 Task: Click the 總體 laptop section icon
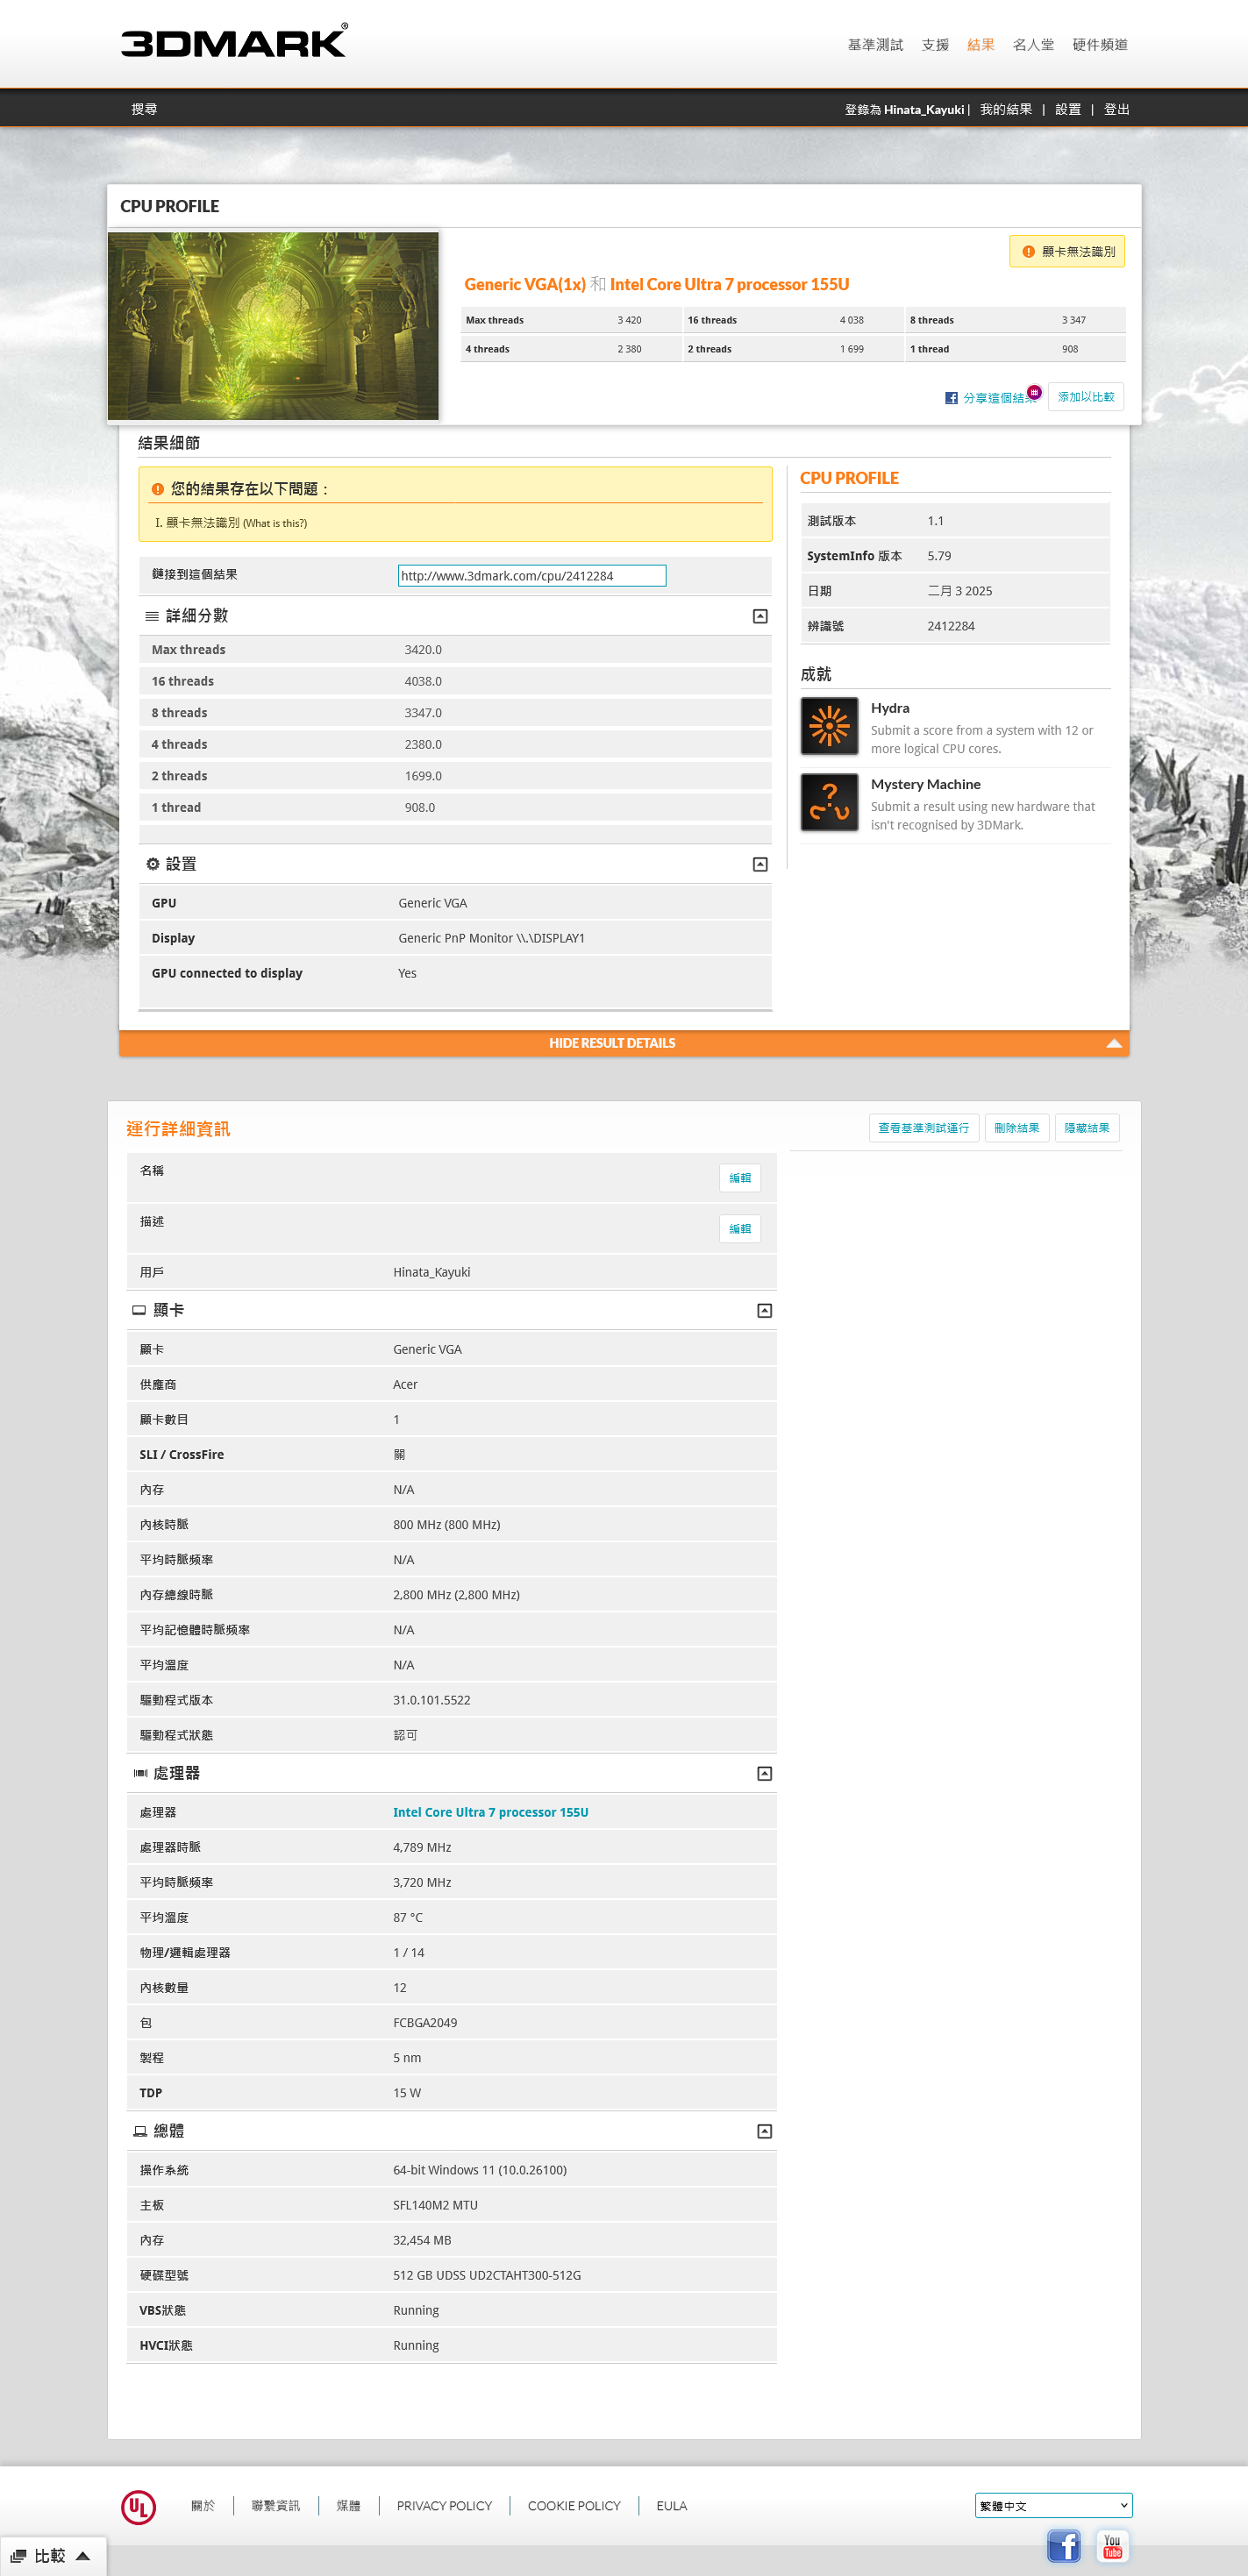point(140,2131)
